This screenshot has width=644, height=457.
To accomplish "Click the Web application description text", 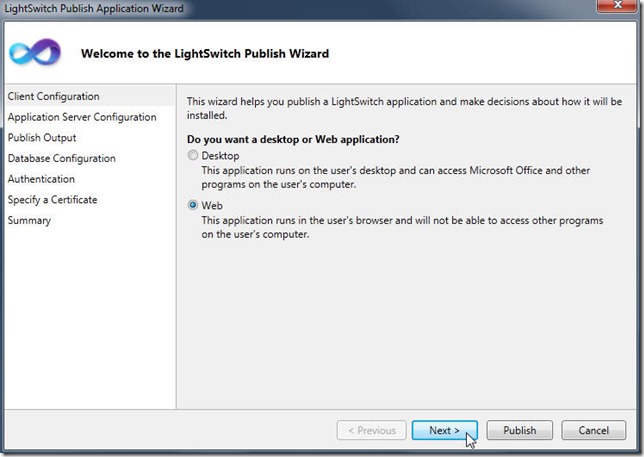I will tap(402, 227).
